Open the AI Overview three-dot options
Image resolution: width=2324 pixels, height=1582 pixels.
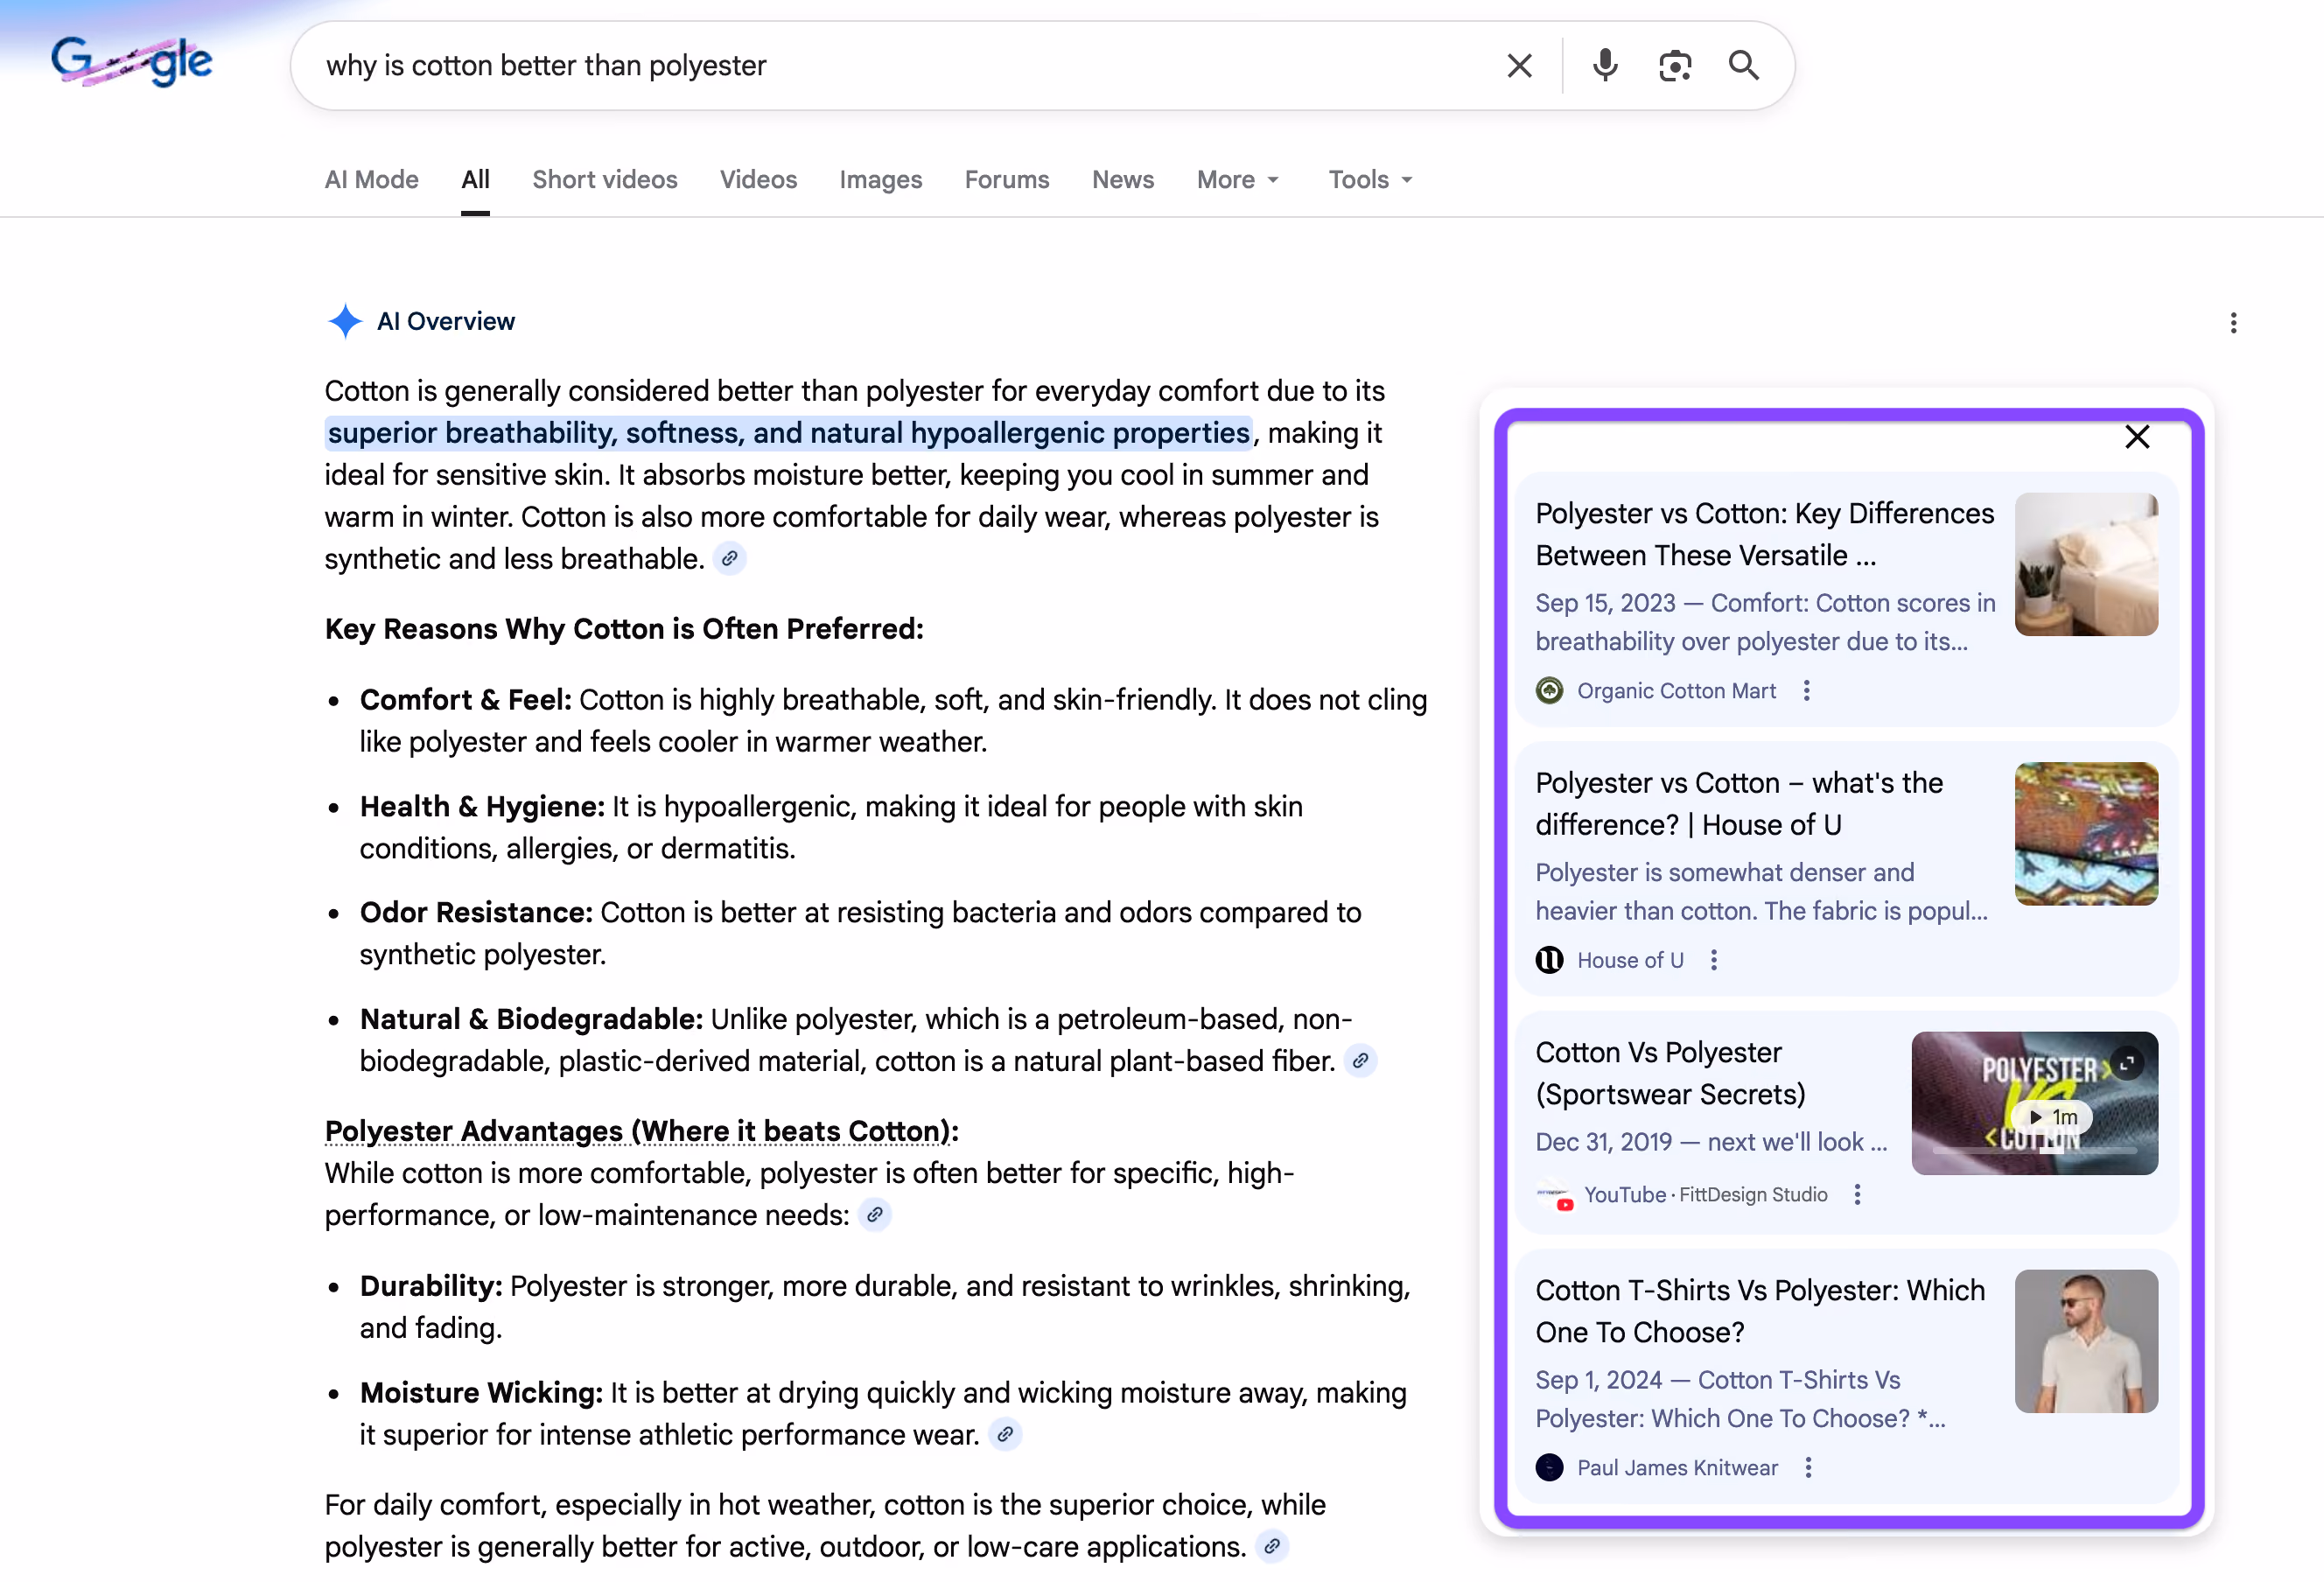point(2232,323)
